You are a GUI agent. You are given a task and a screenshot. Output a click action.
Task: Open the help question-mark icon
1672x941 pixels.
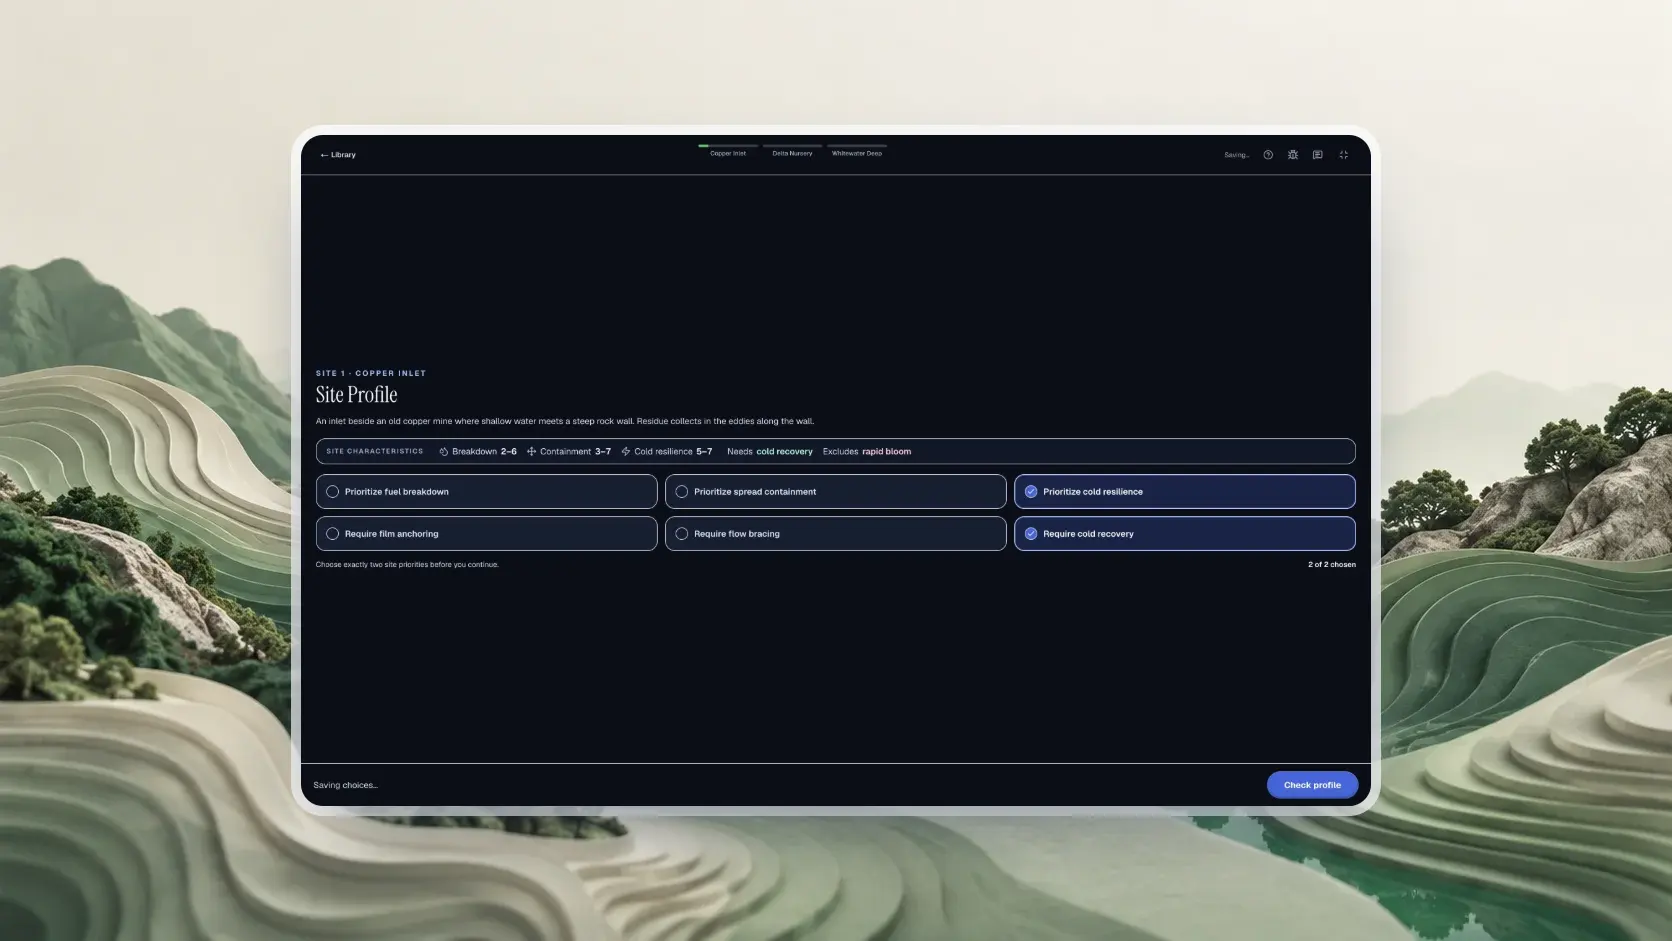(x=1268, y=155)
